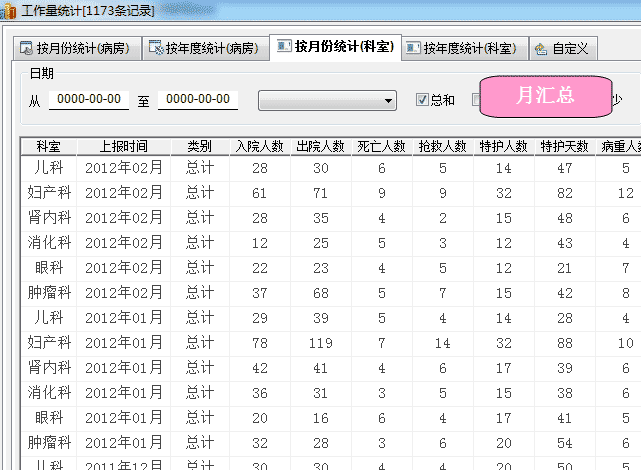Image resolution: width=641 pixels, height=470 pixels.
Task: Click 特护天数 value 21 for 眼科 2012年02月
Action: click(x=565, y=268)
